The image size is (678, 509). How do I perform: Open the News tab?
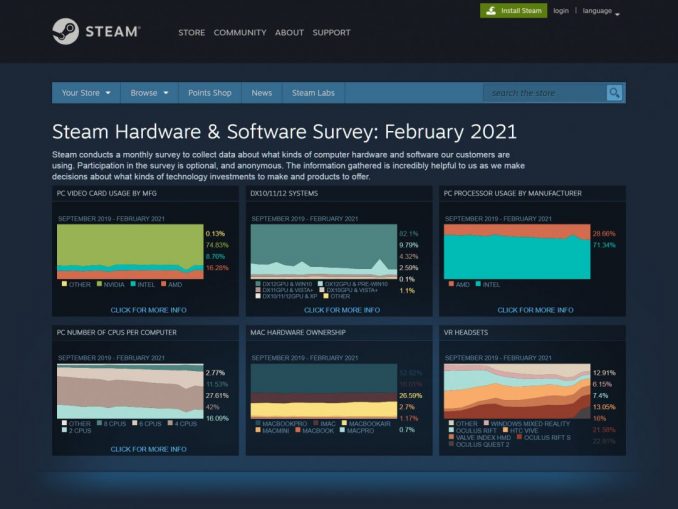262,93
